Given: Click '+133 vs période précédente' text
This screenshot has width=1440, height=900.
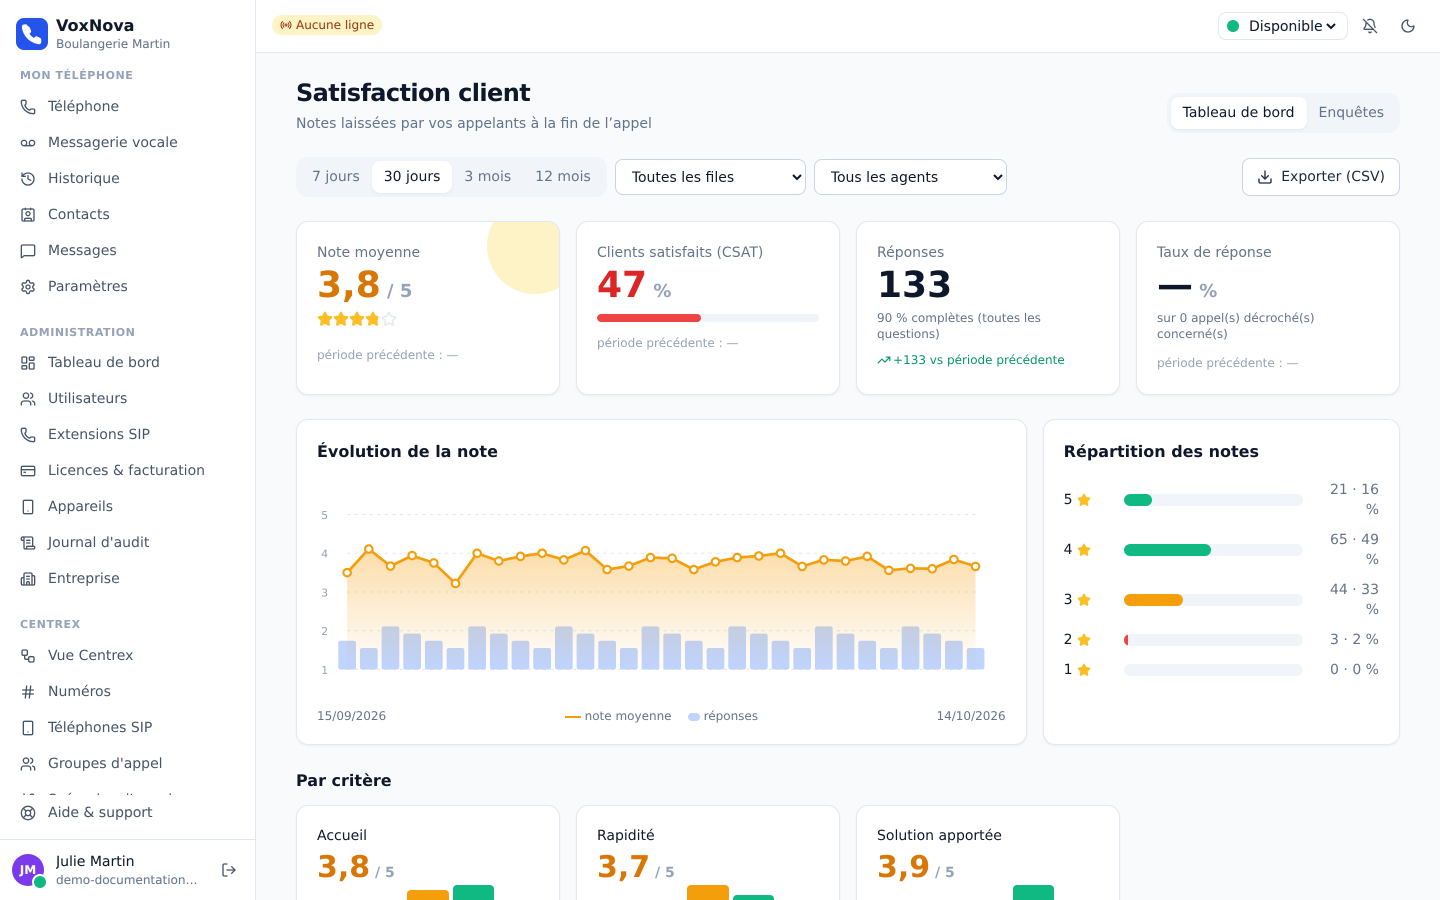Looking at the screenshot, I should [x=971, y=360].
